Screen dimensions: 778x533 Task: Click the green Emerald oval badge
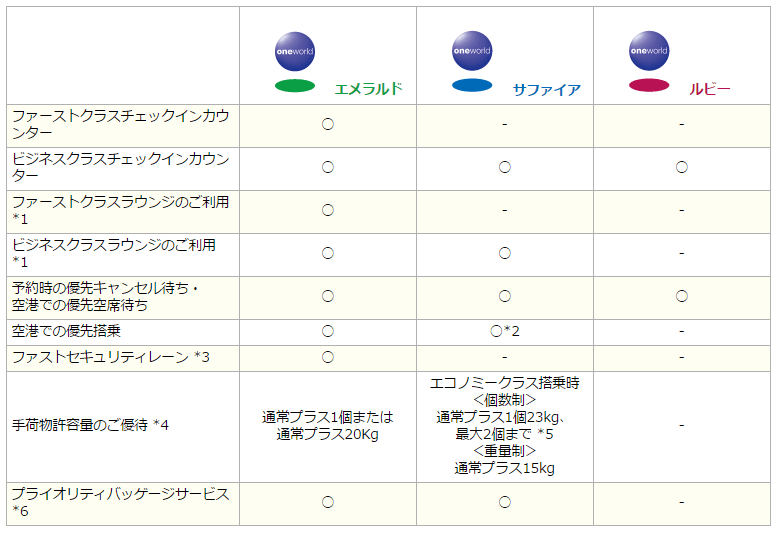(x=295, y=86)
